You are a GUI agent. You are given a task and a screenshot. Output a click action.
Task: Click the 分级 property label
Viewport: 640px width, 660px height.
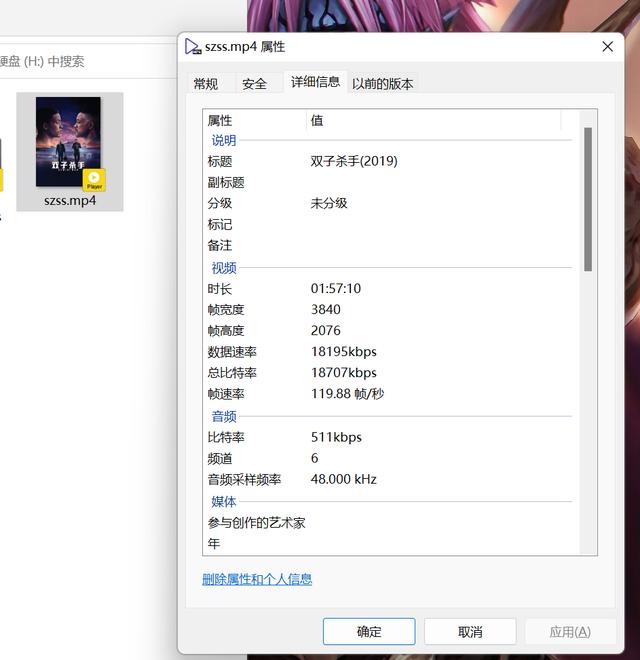[x=220, y=203]
